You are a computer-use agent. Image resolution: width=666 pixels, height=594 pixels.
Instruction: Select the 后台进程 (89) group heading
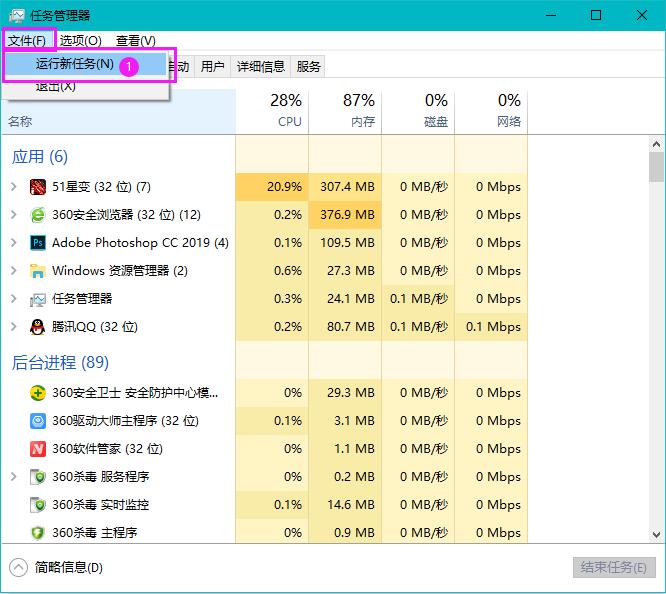(60, 363)
